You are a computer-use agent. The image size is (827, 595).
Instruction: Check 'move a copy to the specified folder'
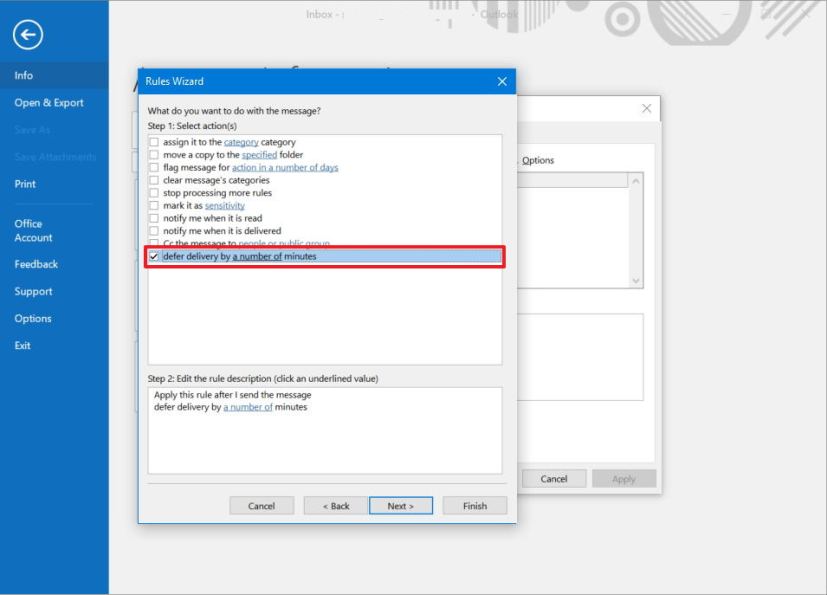pos(153,155)
